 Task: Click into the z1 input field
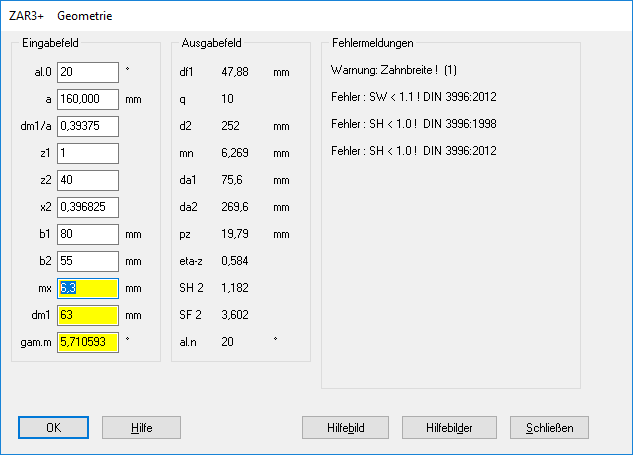coord(88,153)
